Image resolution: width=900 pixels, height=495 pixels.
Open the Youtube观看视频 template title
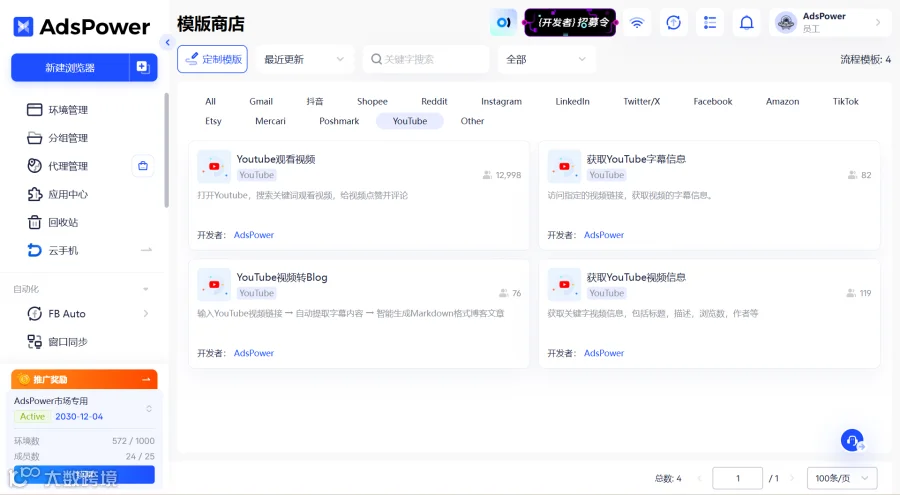click(276, 159)
